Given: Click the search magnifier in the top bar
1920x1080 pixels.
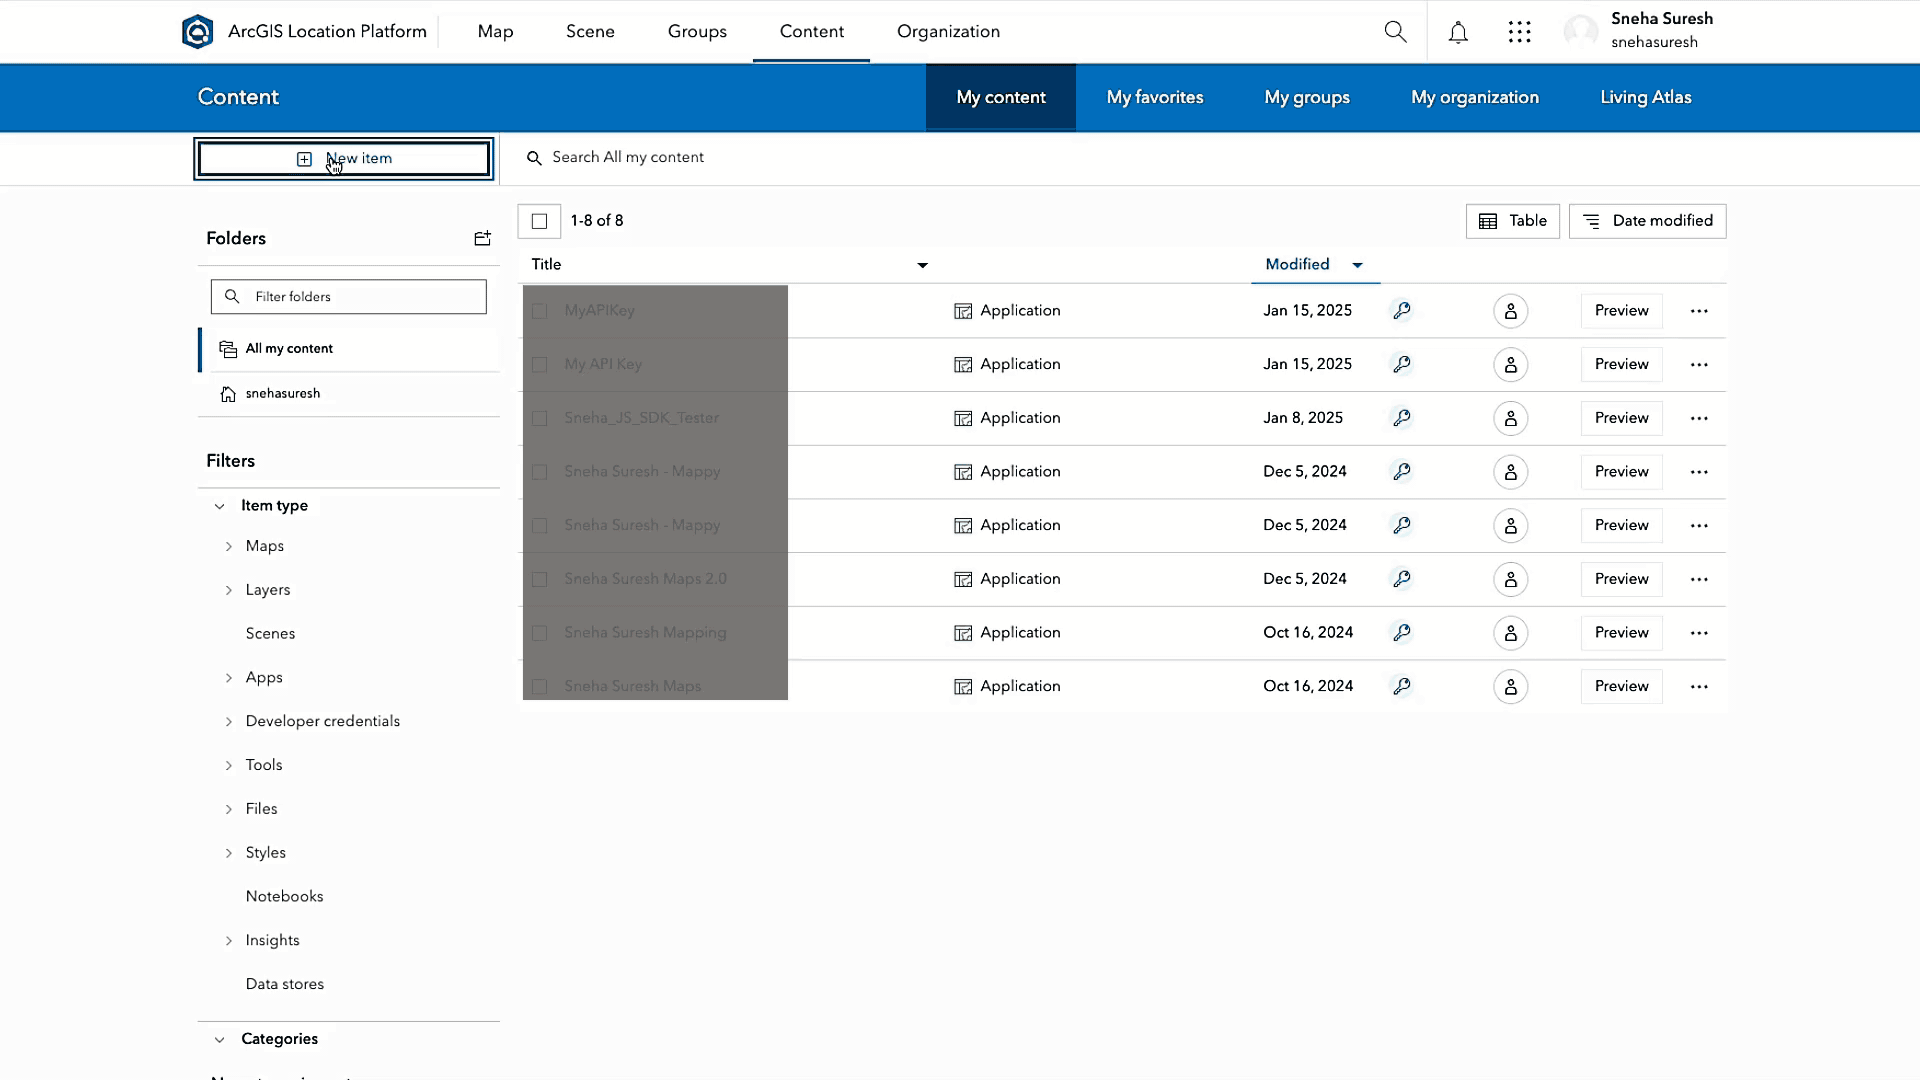Looking at the screenshot, I should click(1395, 31).
